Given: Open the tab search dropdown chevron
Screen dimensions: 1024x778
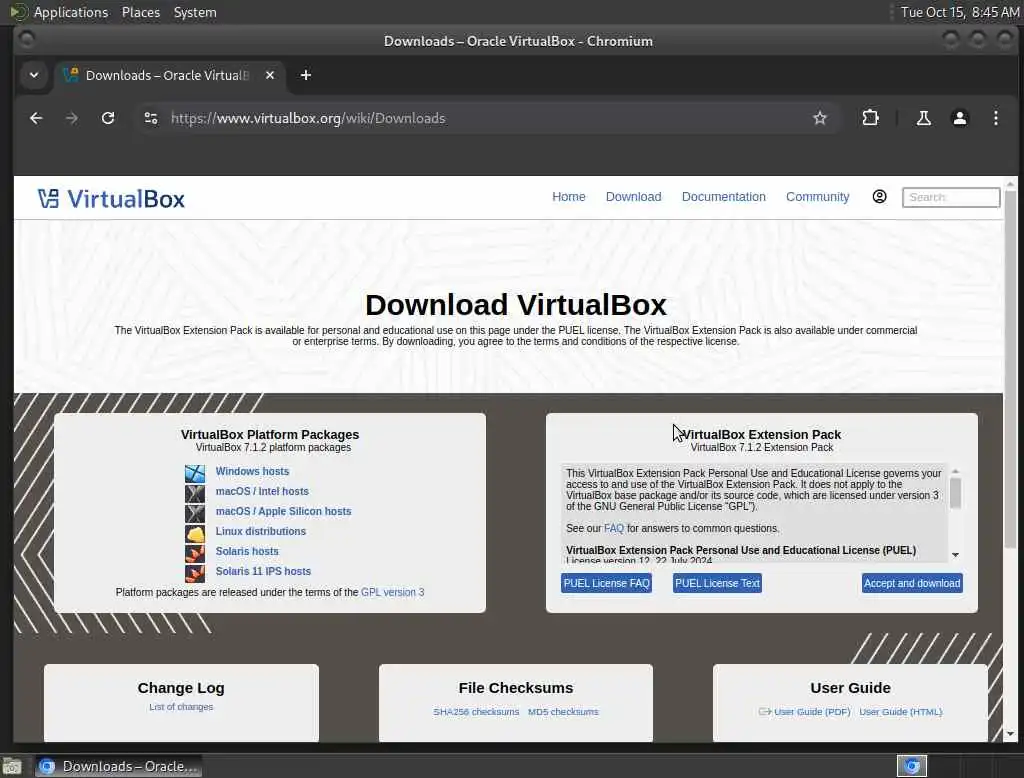Looking at the screenshot, I should (34, 75).
